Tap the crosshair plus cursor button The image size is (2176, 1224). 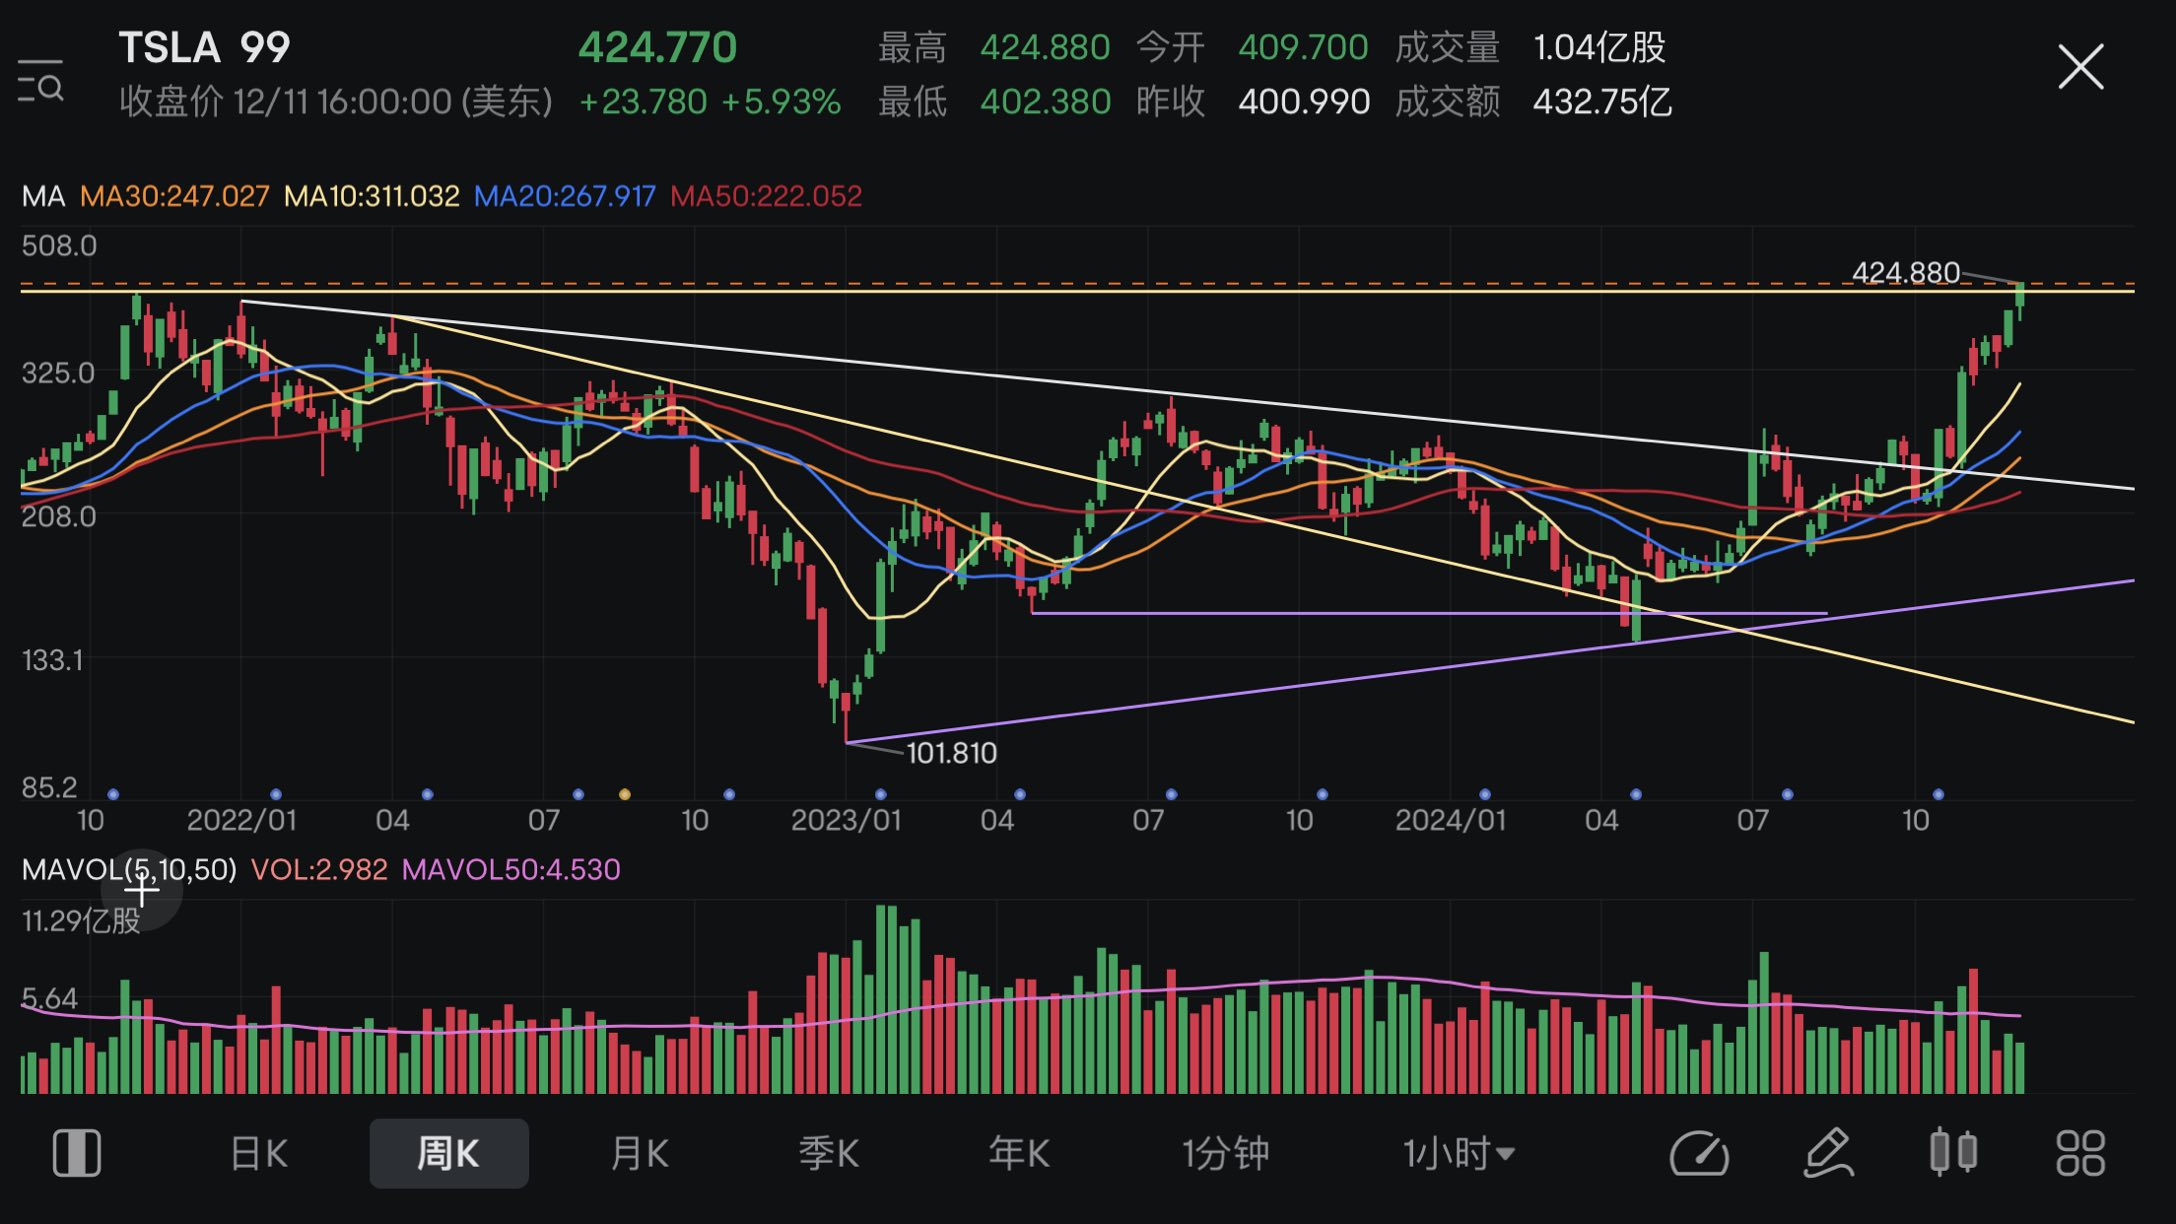(x=142, y=889)
